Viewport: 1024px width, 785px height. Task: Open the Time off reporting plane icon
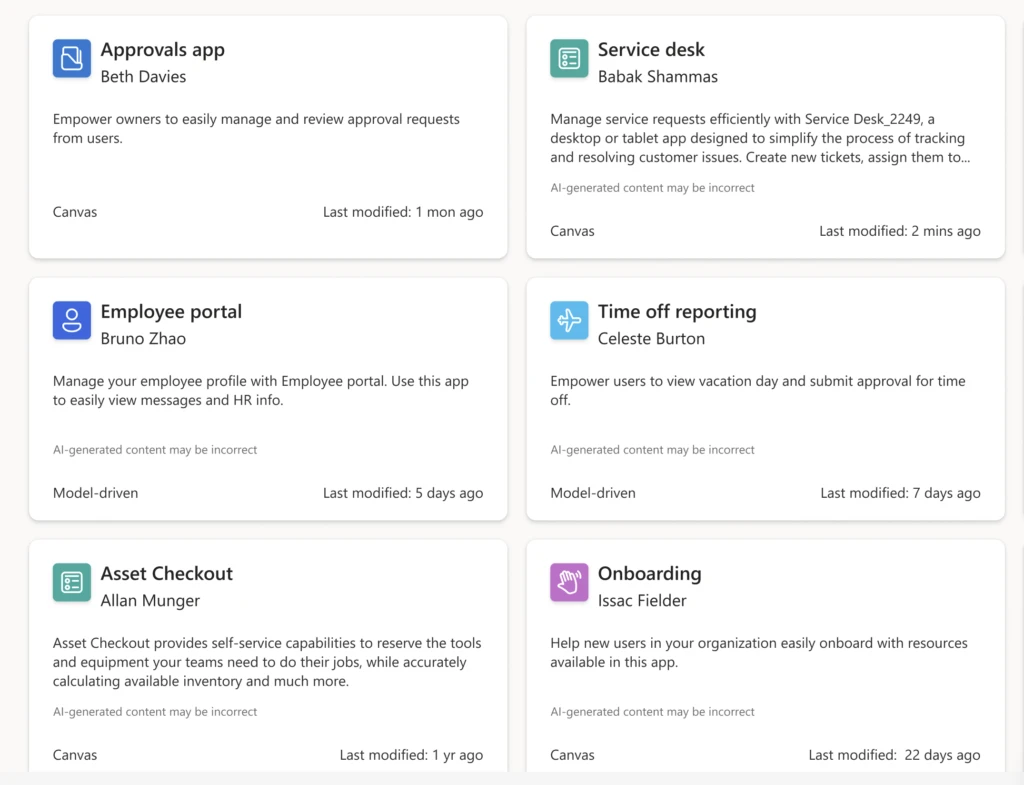coord(568,321)
